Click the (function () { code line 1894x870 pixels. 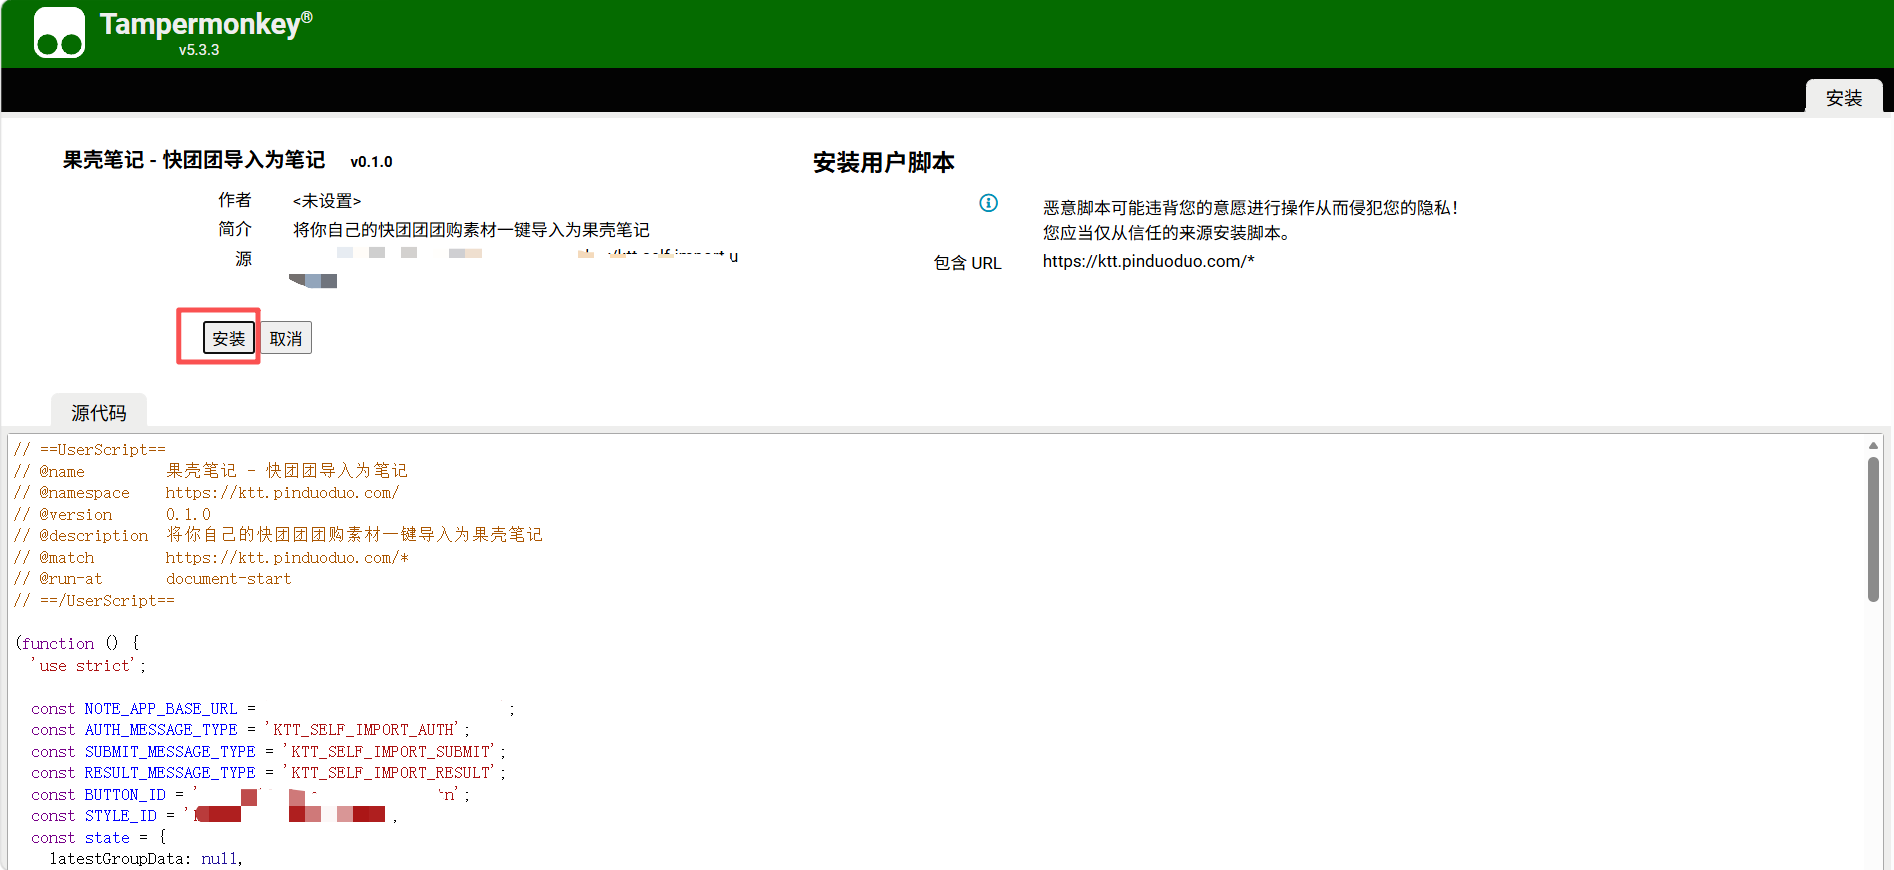pyautogui.click(x=78, y=643)
